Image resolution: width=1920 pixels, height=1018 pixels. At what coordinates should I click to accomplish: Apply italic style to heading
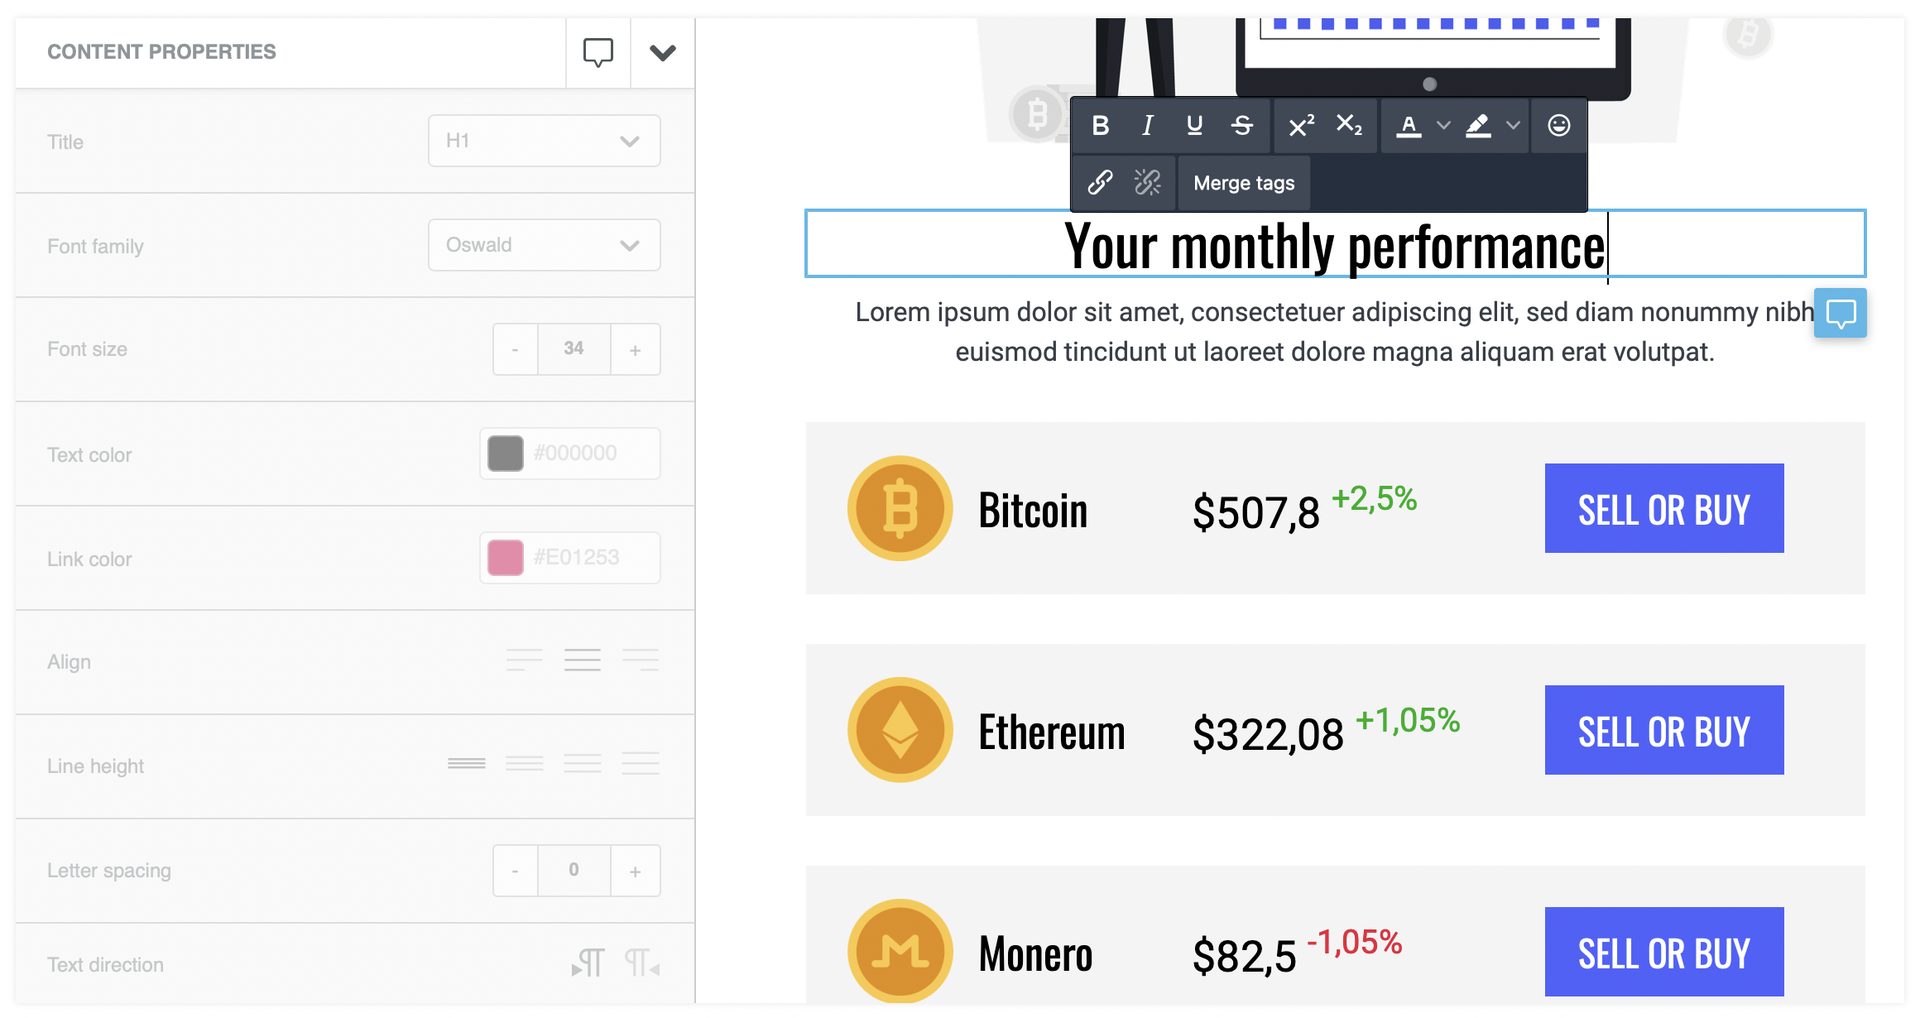point(1147,126)
